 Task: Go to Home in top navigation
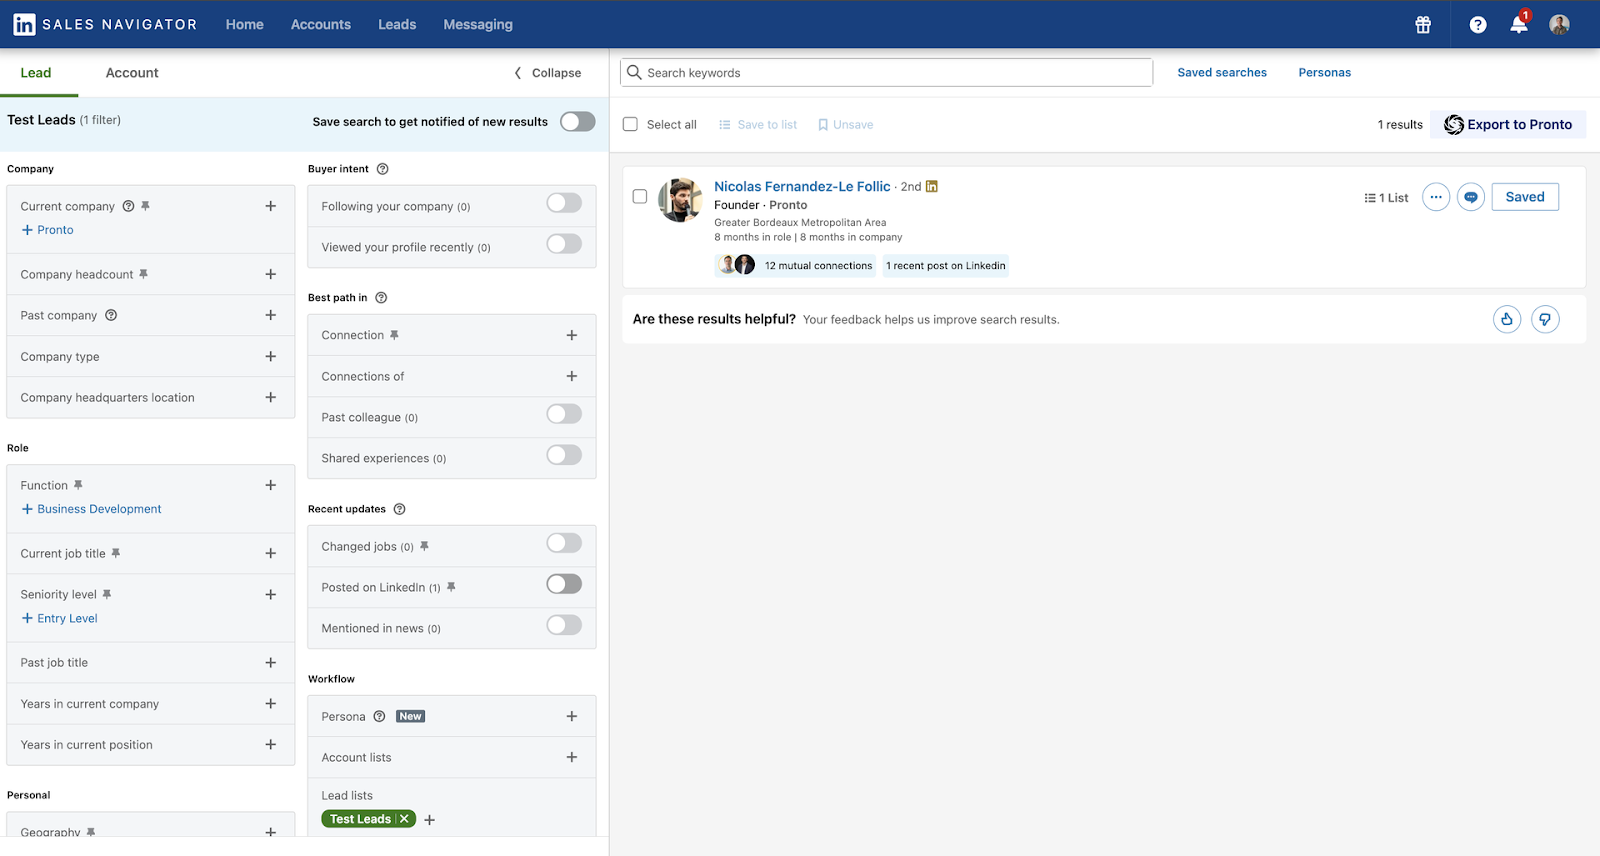(245, 24)
